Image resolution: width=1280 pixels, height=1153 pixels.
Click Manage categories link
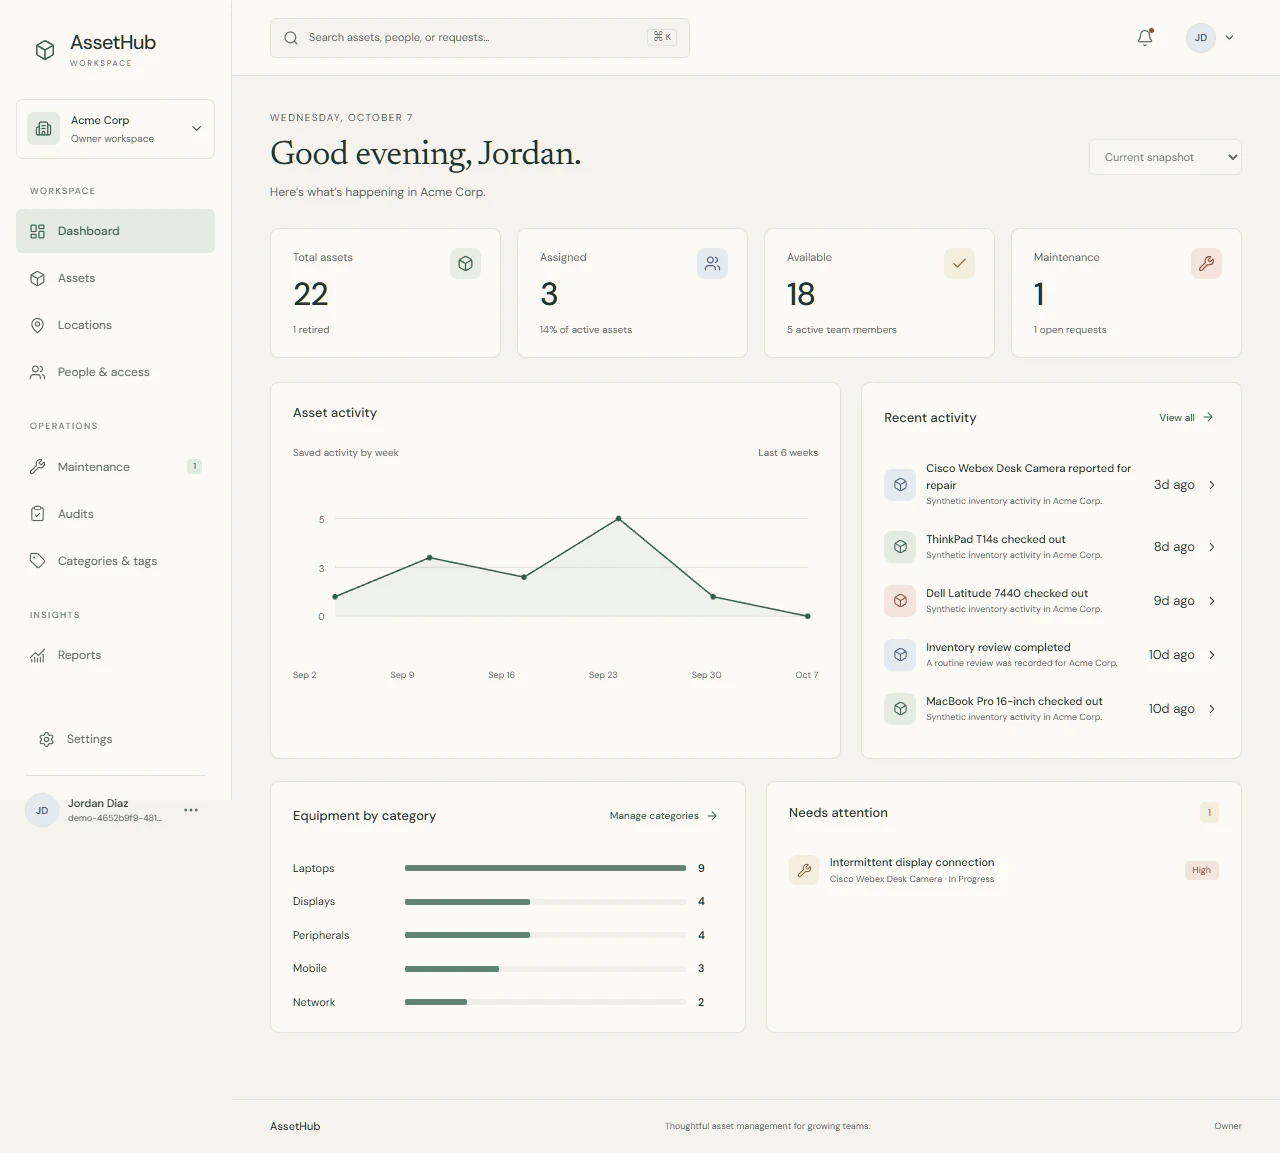[x=664, y=816]
